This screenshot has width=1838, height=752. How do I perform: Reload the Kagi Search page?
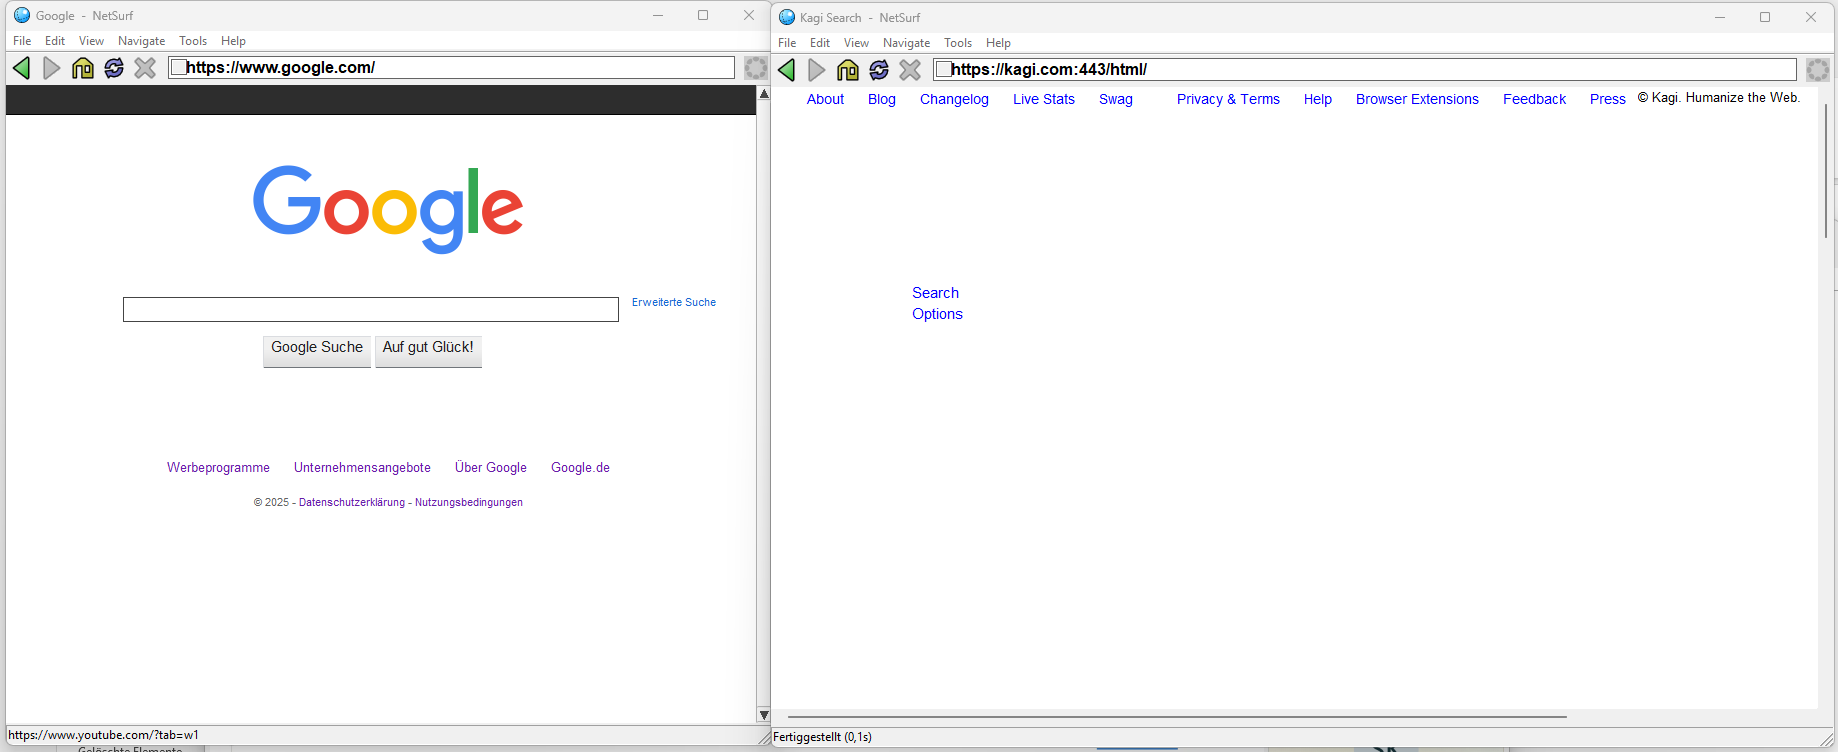click(879, 70)
